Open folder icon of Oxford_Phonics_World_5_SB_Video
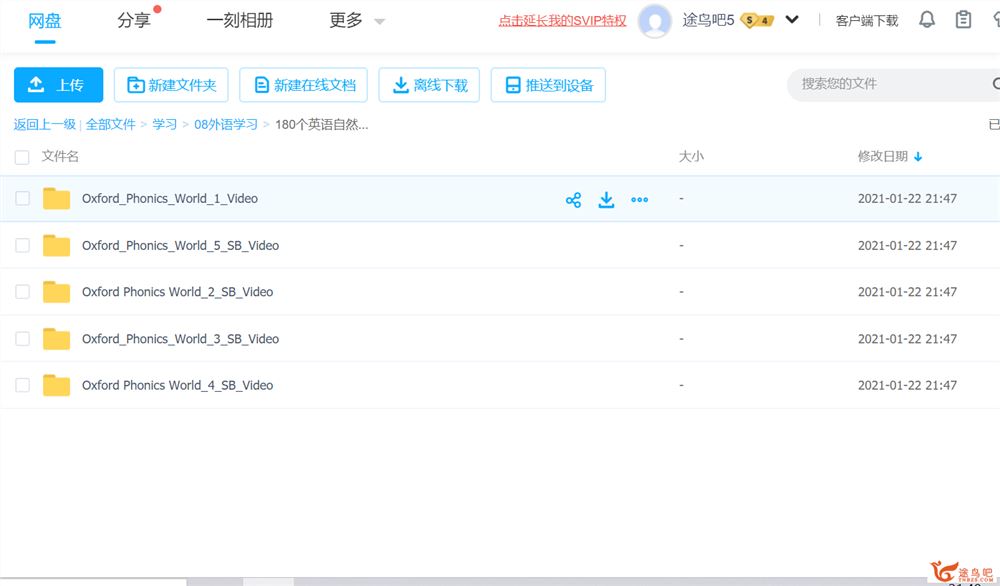Image resolution: width=1000 pixels, height=586 pixels. click(x=56, y=245)
